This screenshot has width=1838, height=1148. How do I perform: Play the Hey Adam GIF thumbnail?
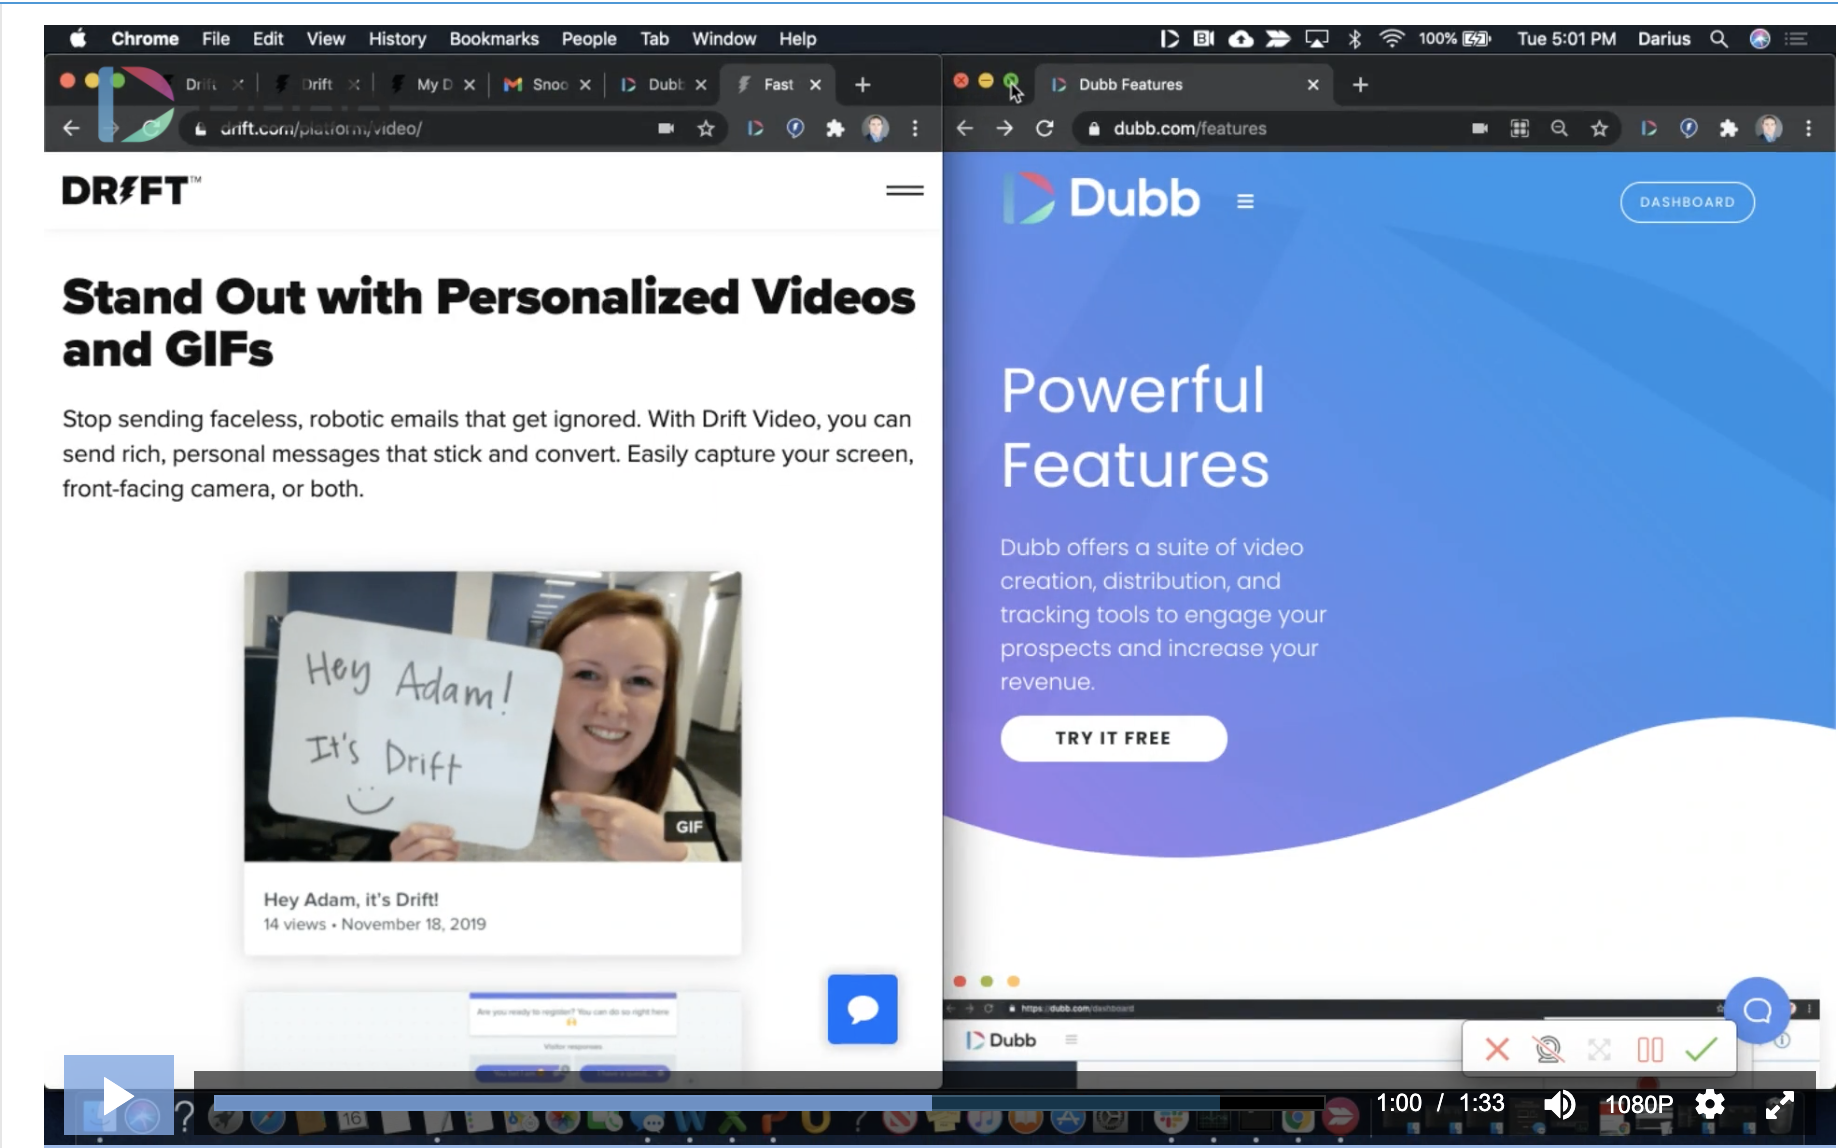pos(493,716)
